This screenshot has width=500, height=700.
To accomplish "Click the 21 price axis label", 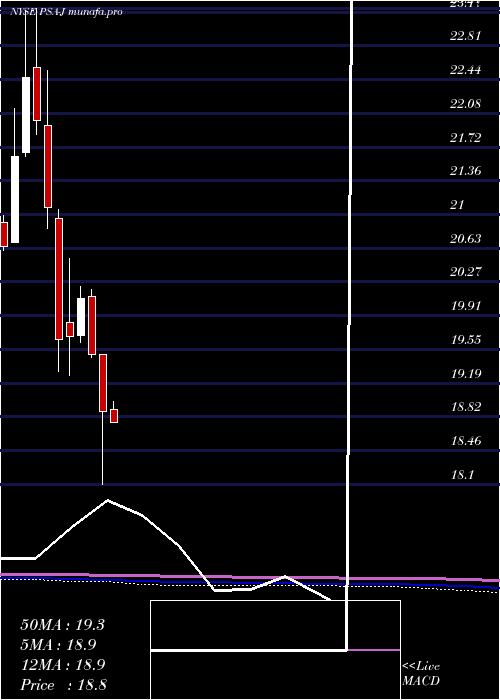I will point(458,205).
